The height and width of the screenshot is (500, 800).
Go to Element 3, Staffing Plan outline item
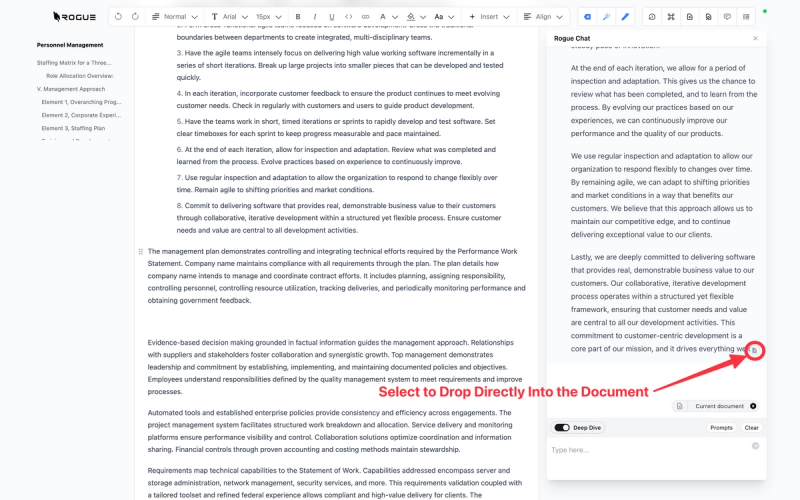click(73, 129)
